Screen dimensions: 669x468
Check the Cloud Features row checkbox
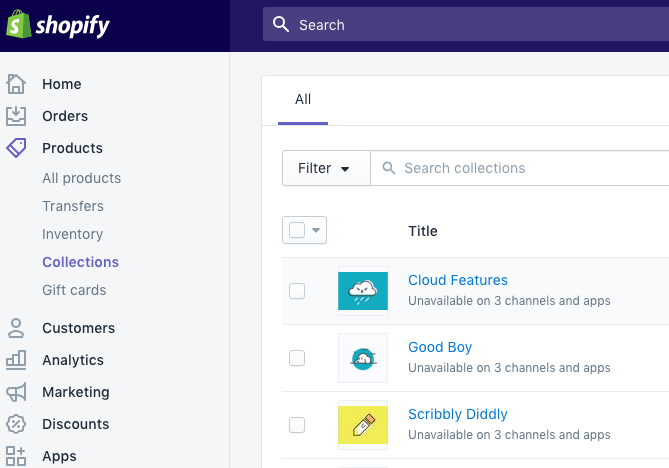point(297,291)
